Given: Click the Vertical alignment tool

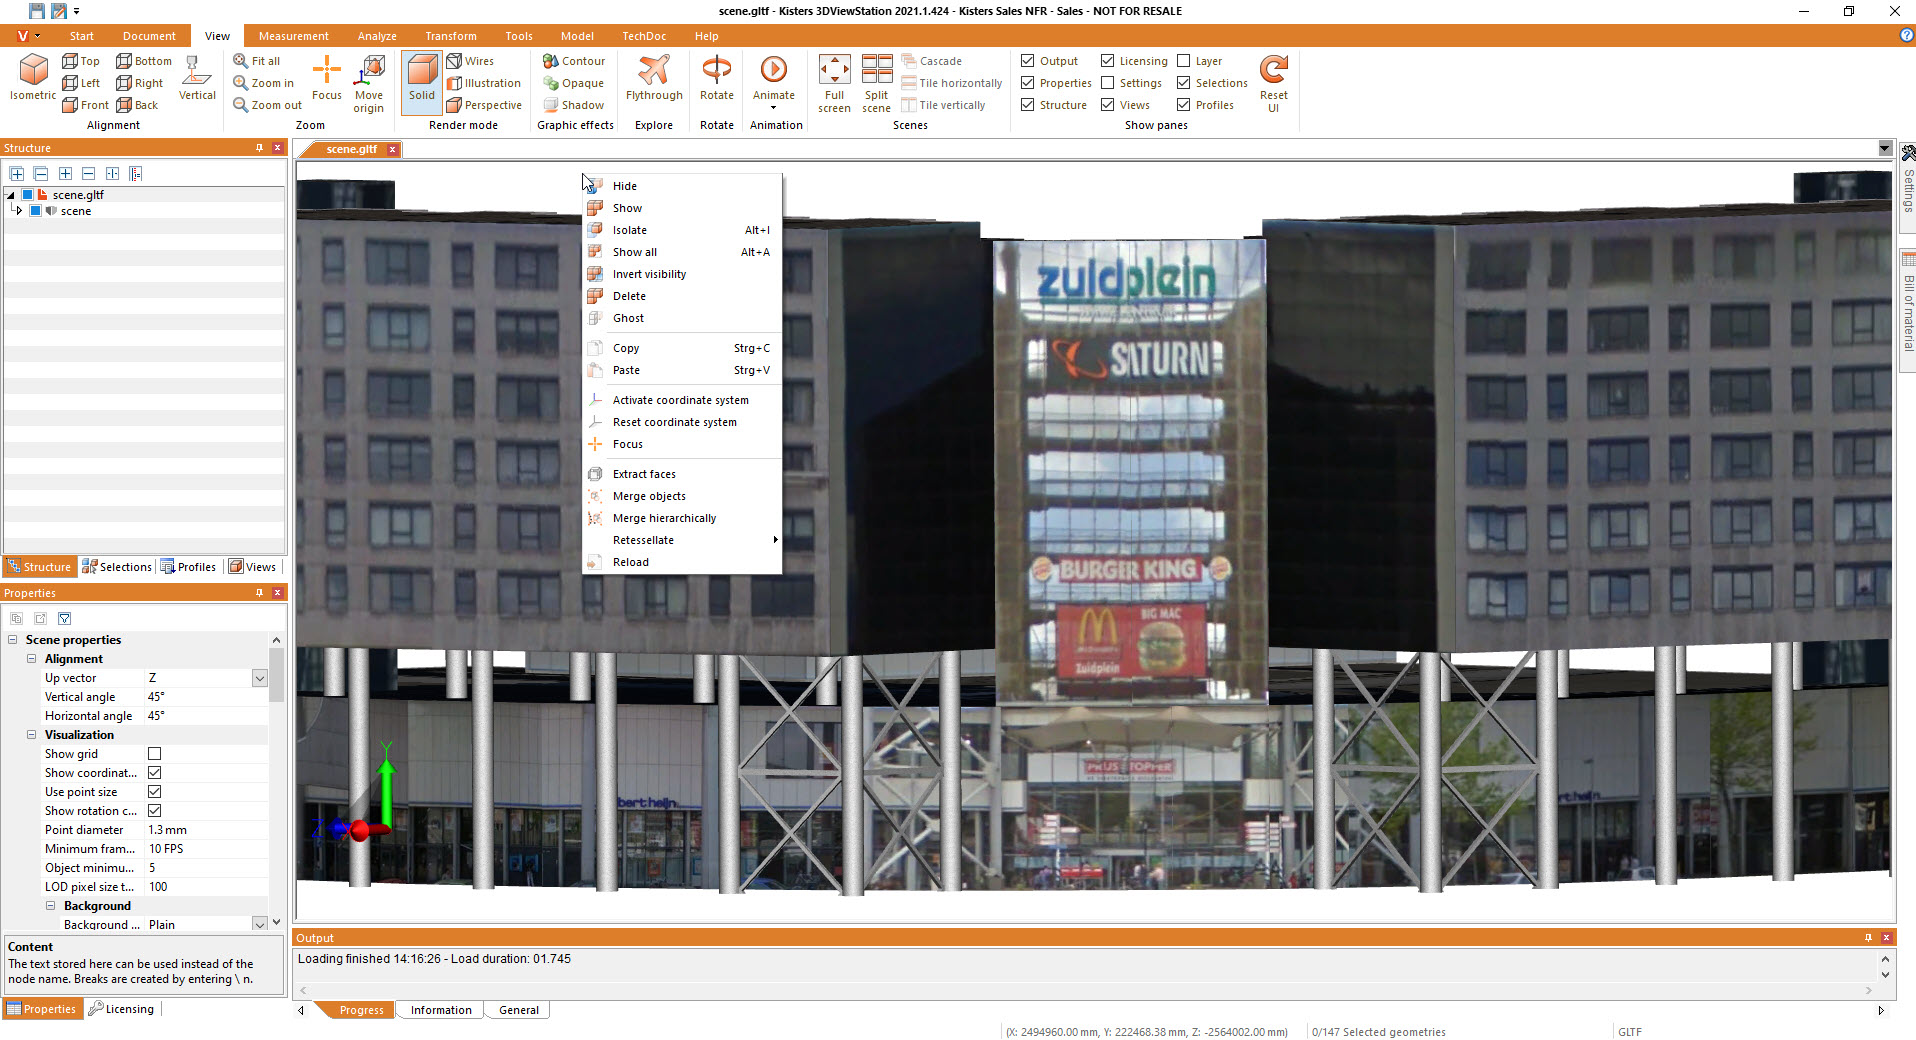Looking at the screenshot, I should click(197, 78).
